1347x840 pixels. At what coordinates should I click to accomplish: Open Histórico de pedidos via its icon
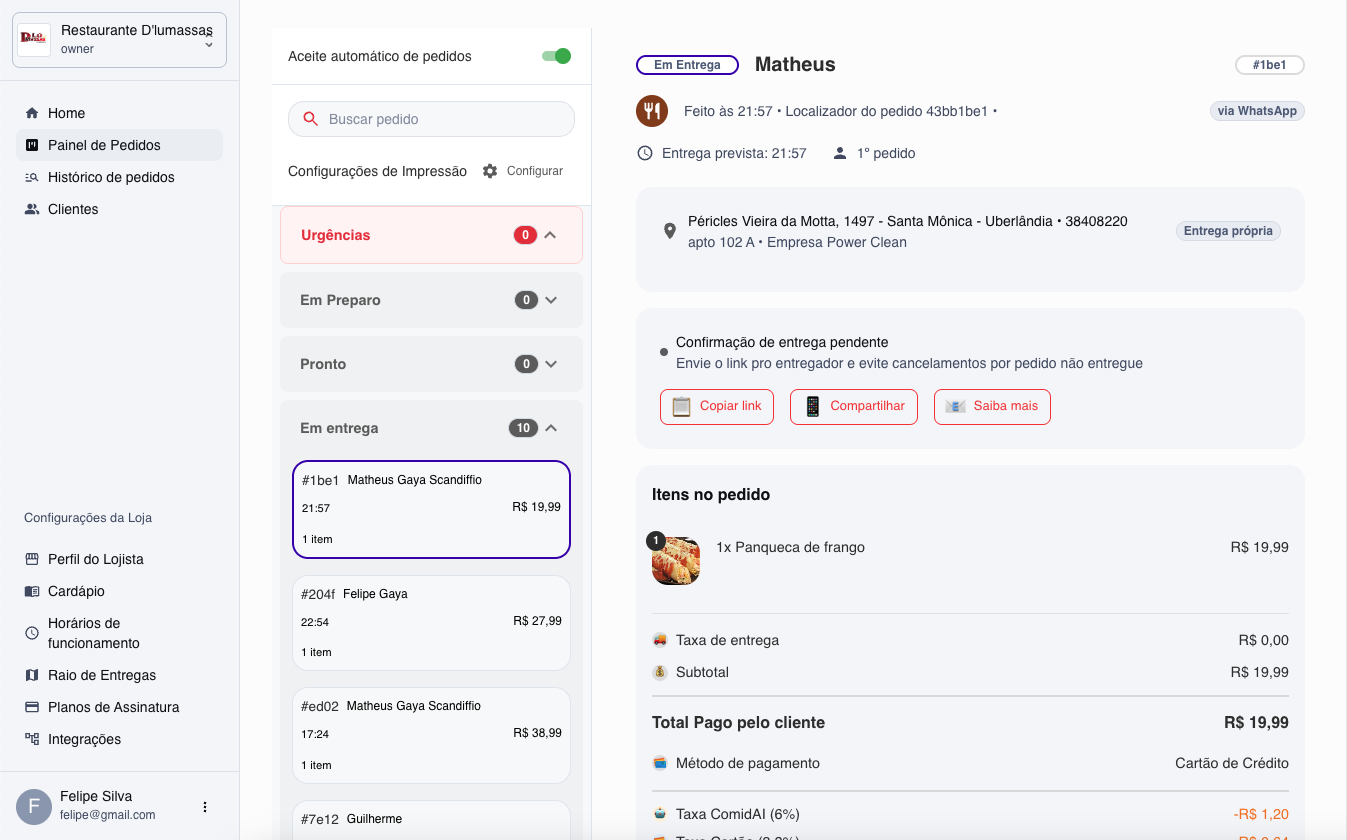[x=32, y=177]
